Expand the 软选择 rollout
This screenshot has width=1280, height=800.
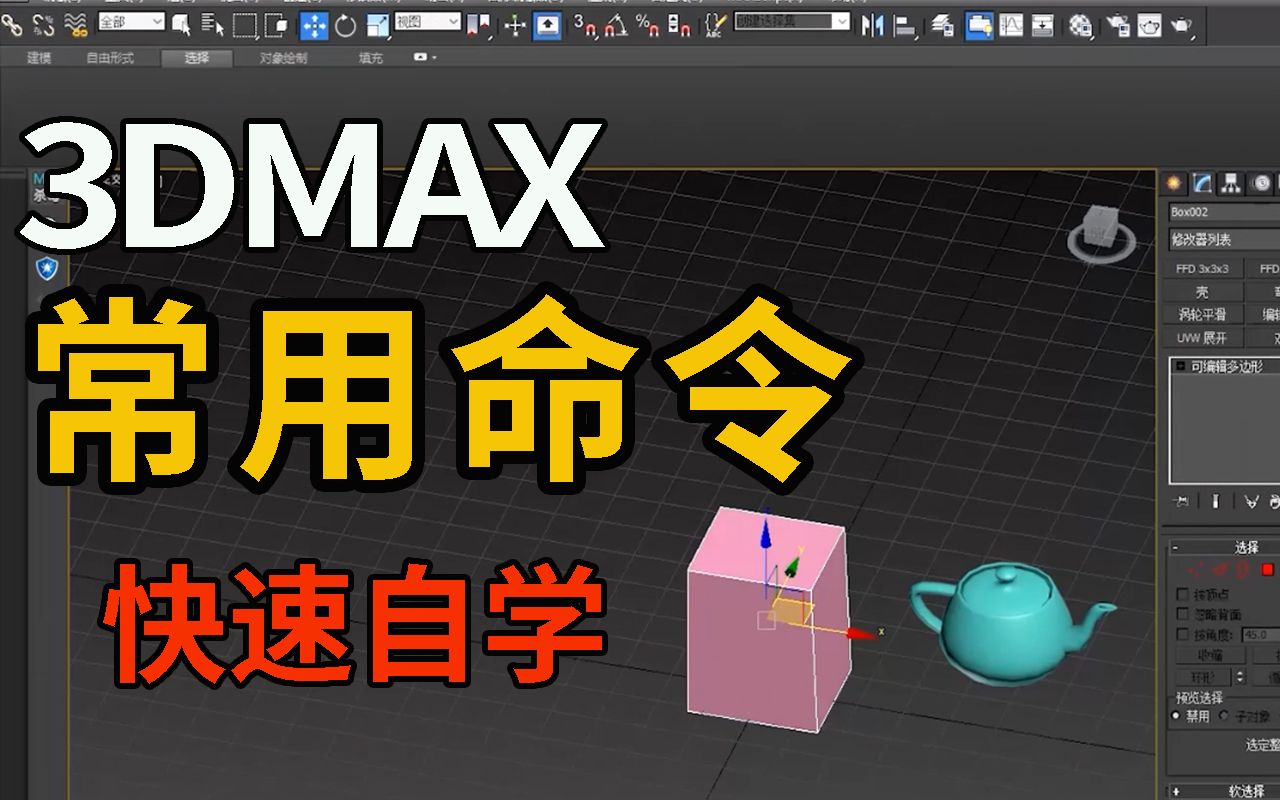point(1224,791)
